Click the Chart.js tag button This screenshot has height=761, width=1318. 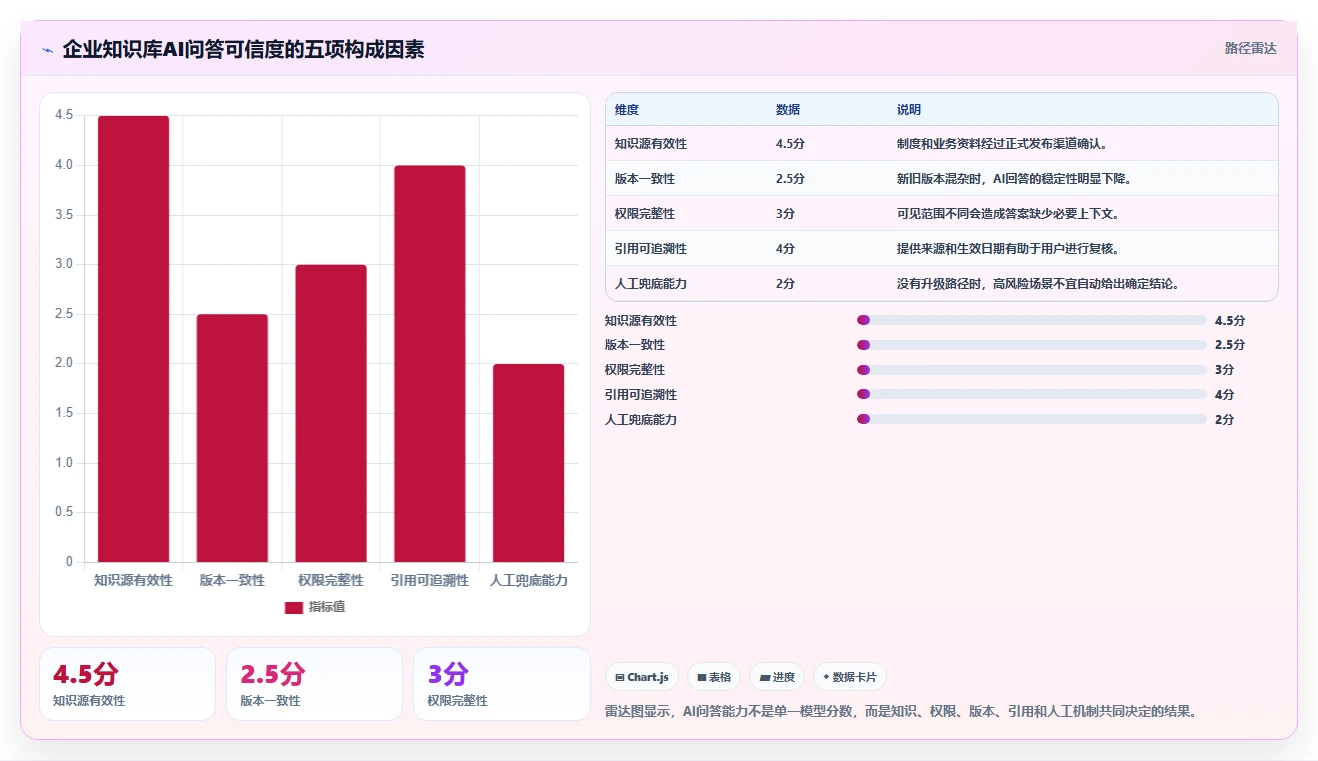point(642,677)
